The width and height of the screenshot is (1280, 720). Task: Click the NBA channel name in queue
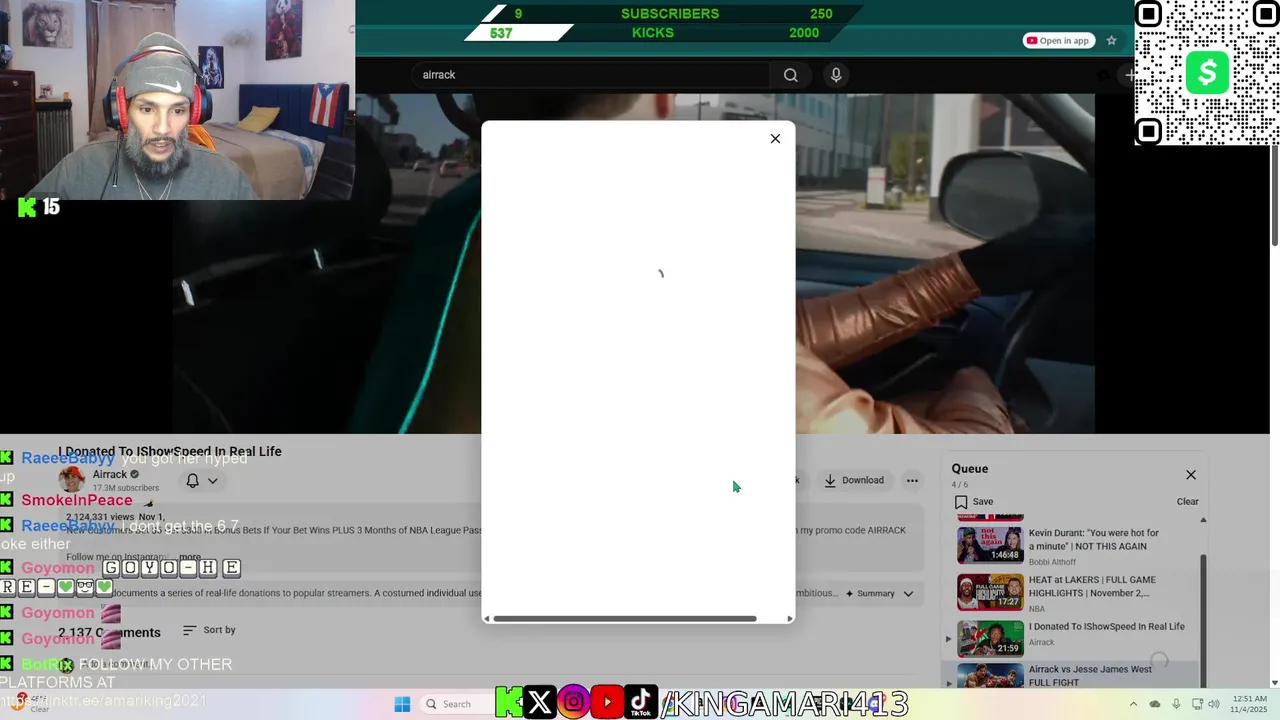click(x=1038, y=609)
